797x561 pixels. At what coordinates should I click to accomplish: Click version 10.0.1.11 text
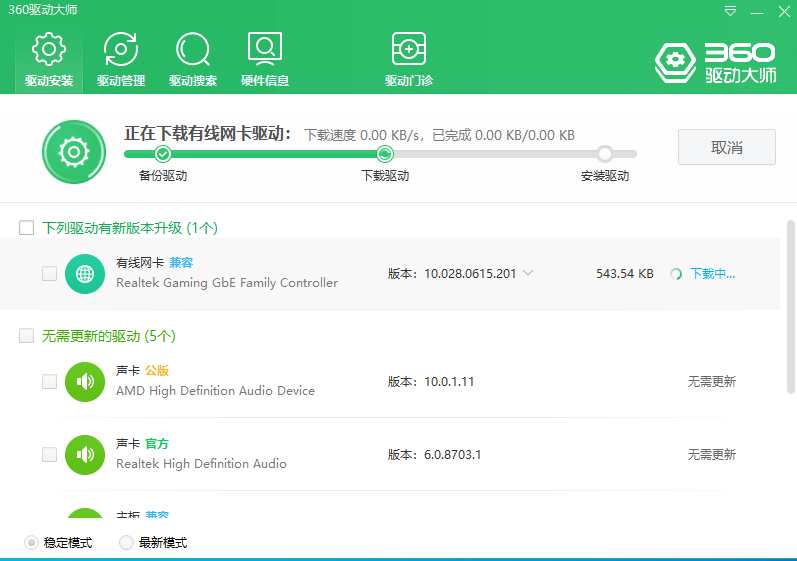[449, 382]
